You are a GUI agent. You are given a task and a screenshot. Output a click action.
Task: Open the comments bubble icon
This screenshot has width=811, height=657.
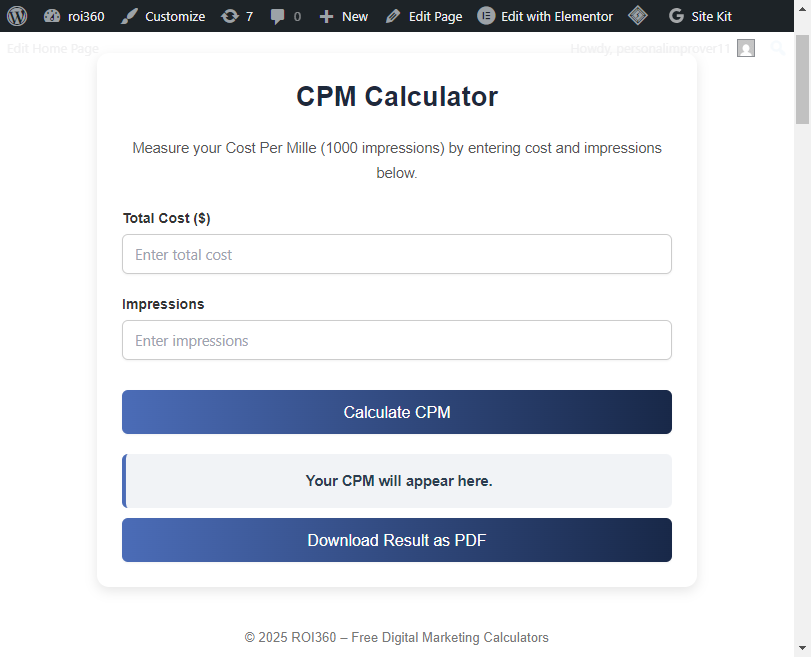click(278, 16)
